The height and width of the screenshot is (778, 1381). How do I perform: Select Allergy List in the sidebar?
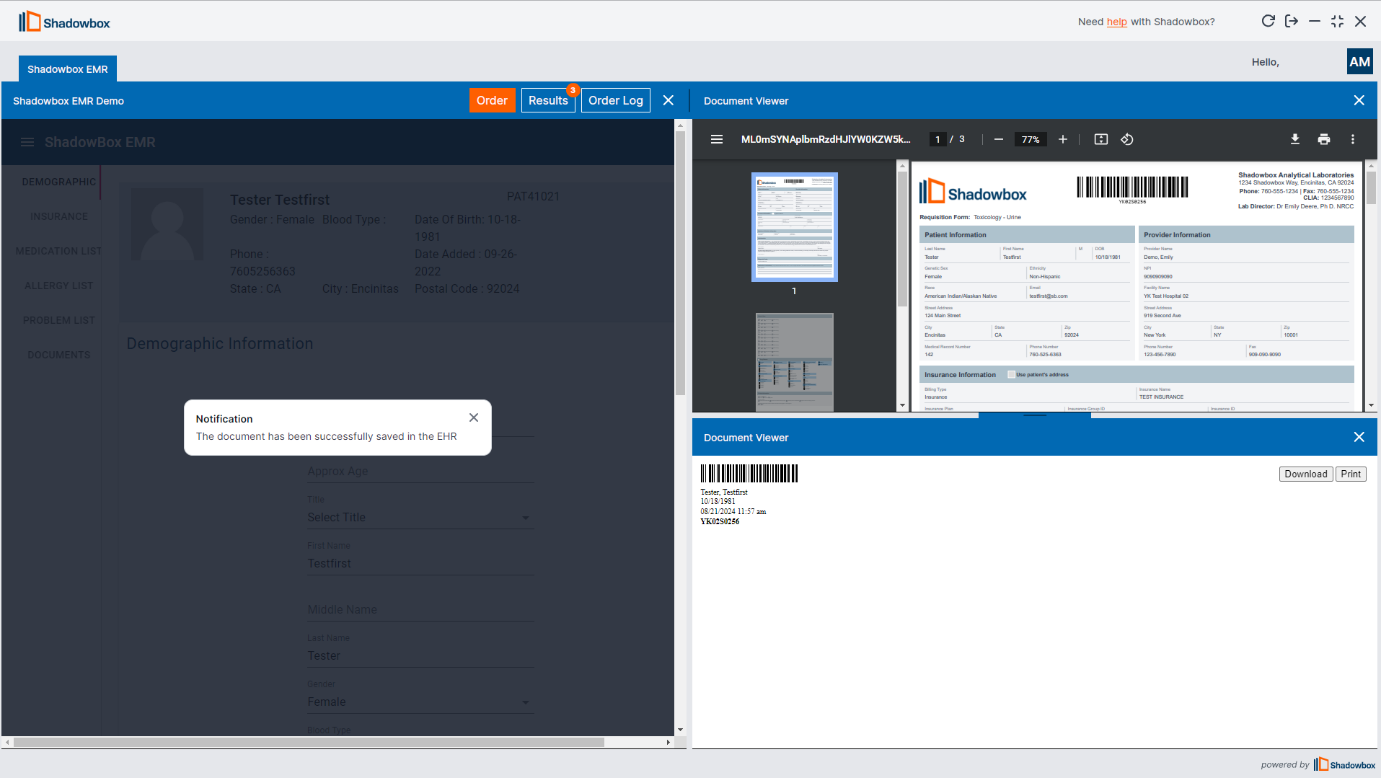coord(59,286)
